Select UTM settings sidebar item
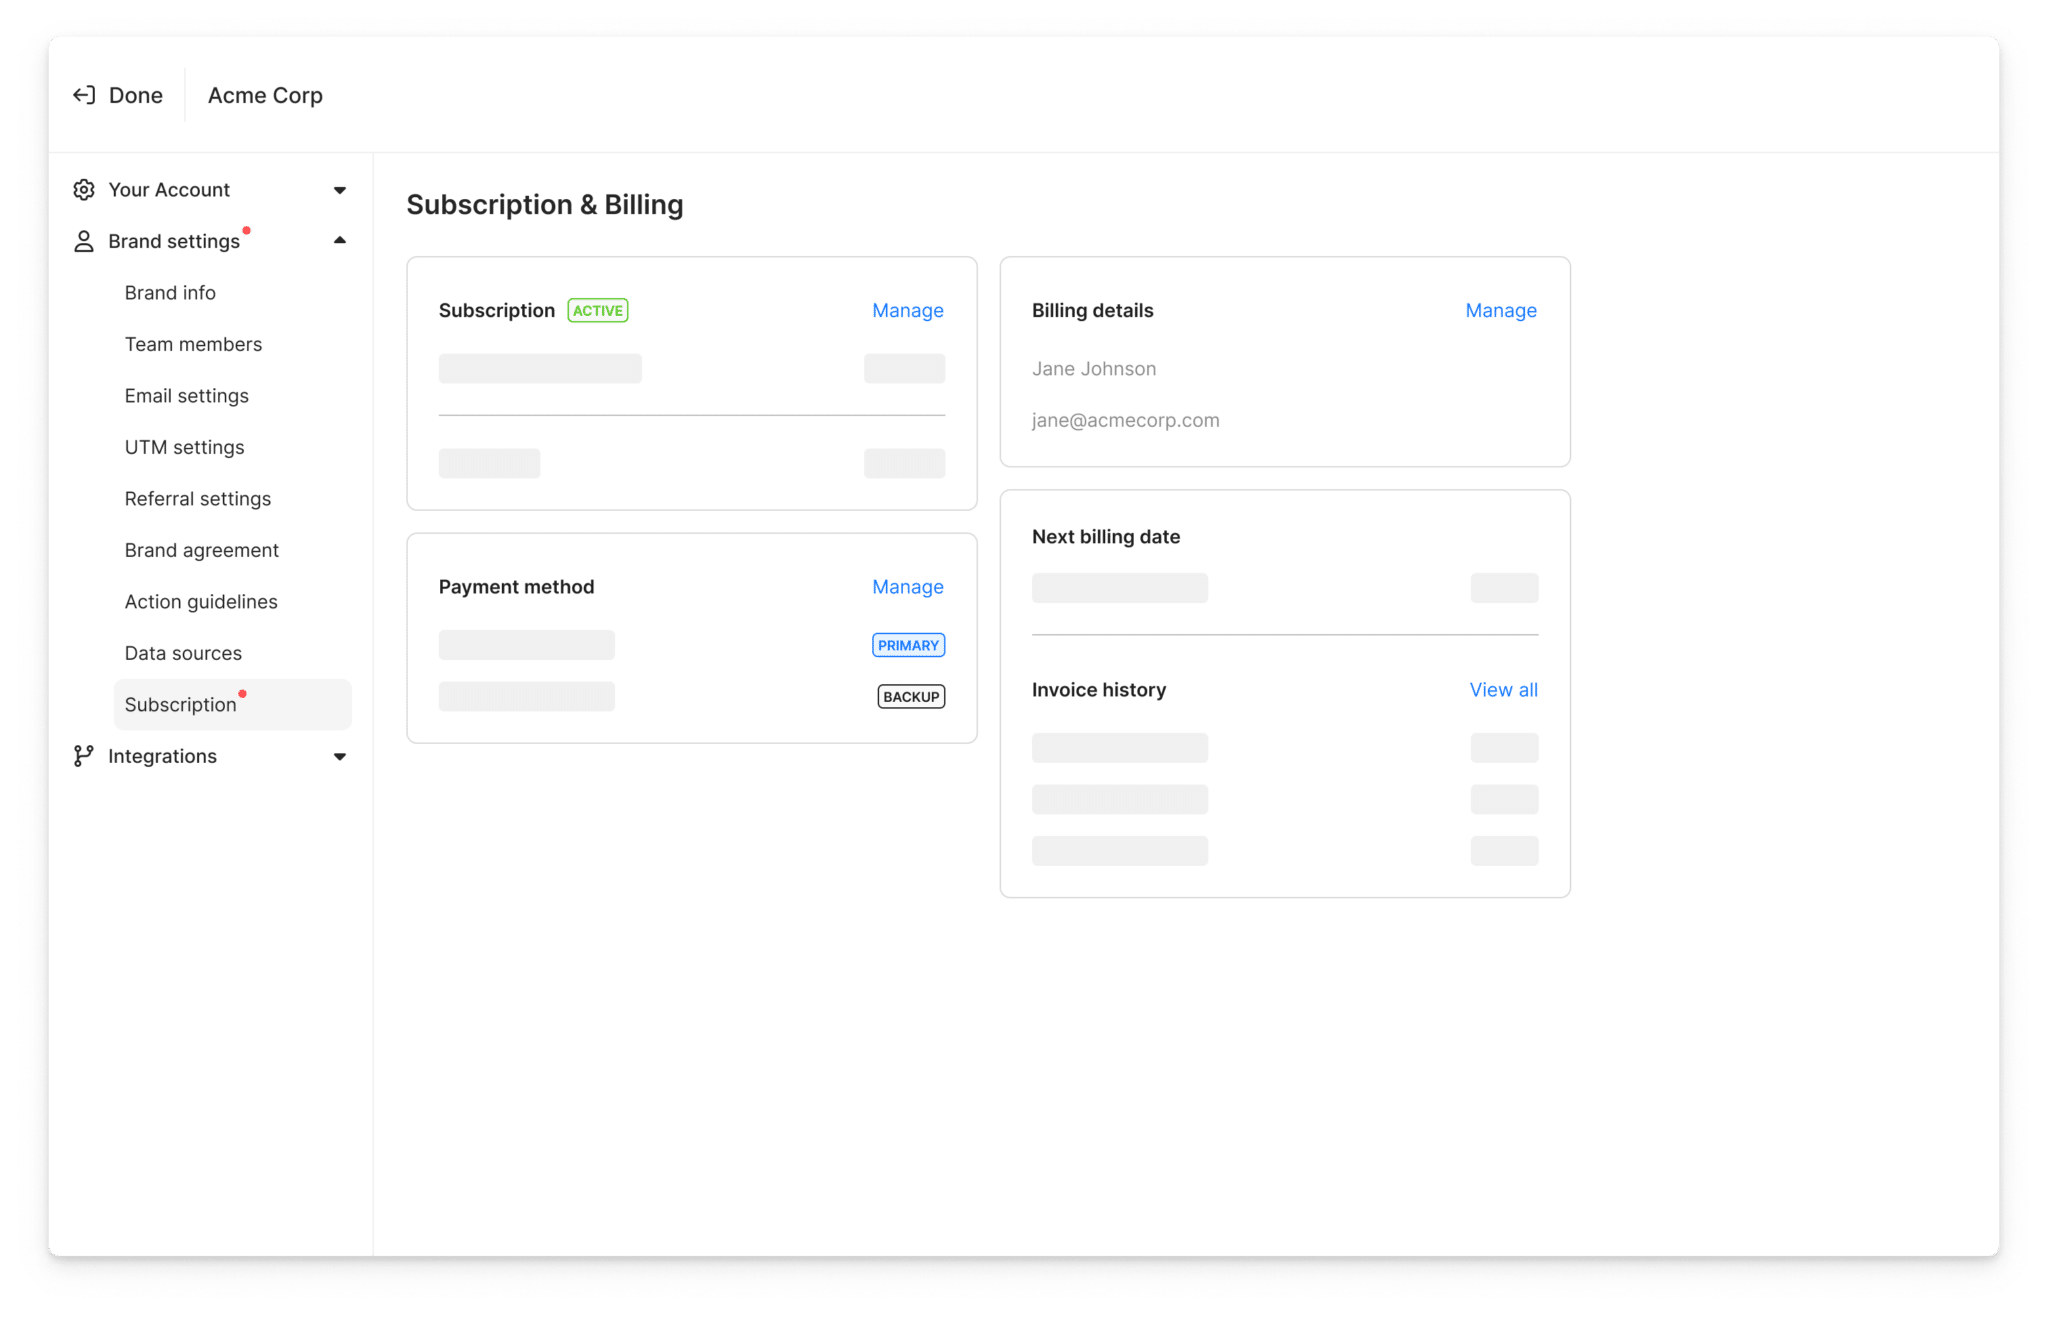2048x1317 pixels. click(184, 447)
